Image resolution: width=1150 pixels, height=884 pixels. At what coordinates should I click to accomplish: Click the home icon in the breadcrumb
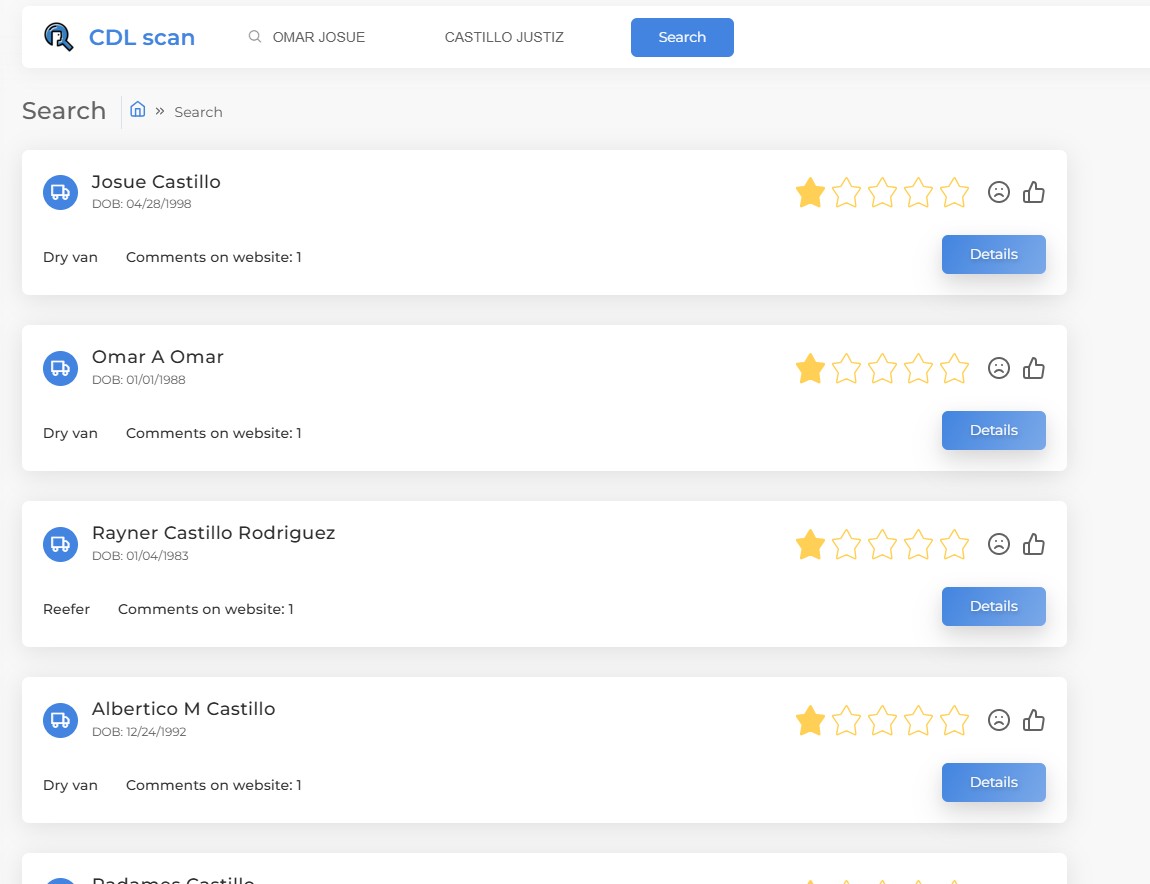[x=138, y=110]
